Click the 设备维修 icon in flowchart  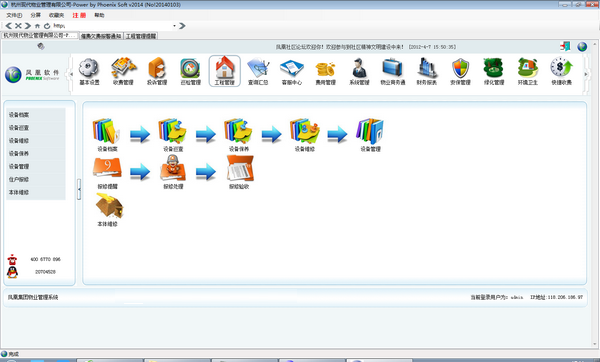[305, 131]
